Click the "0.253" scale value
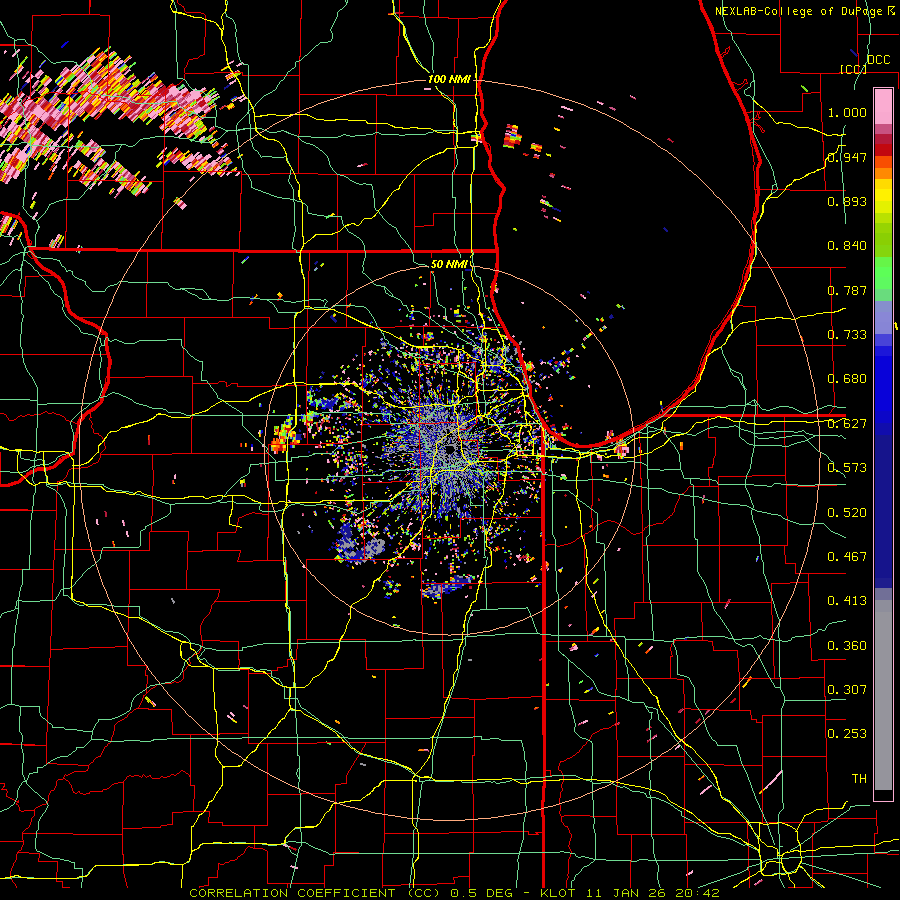900x900 pixels. 847,734
